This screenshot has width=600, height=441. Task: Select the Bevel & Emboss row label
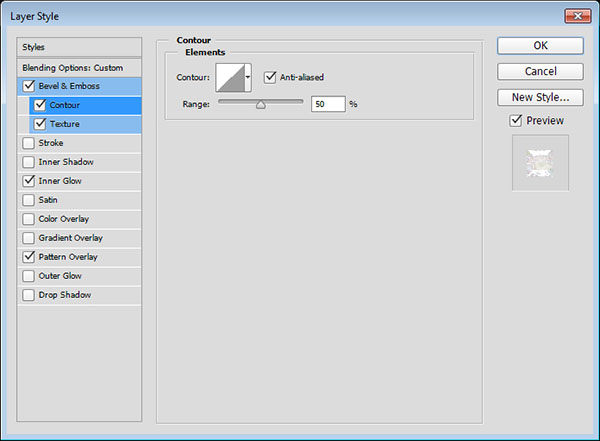[x=69, y=86]
